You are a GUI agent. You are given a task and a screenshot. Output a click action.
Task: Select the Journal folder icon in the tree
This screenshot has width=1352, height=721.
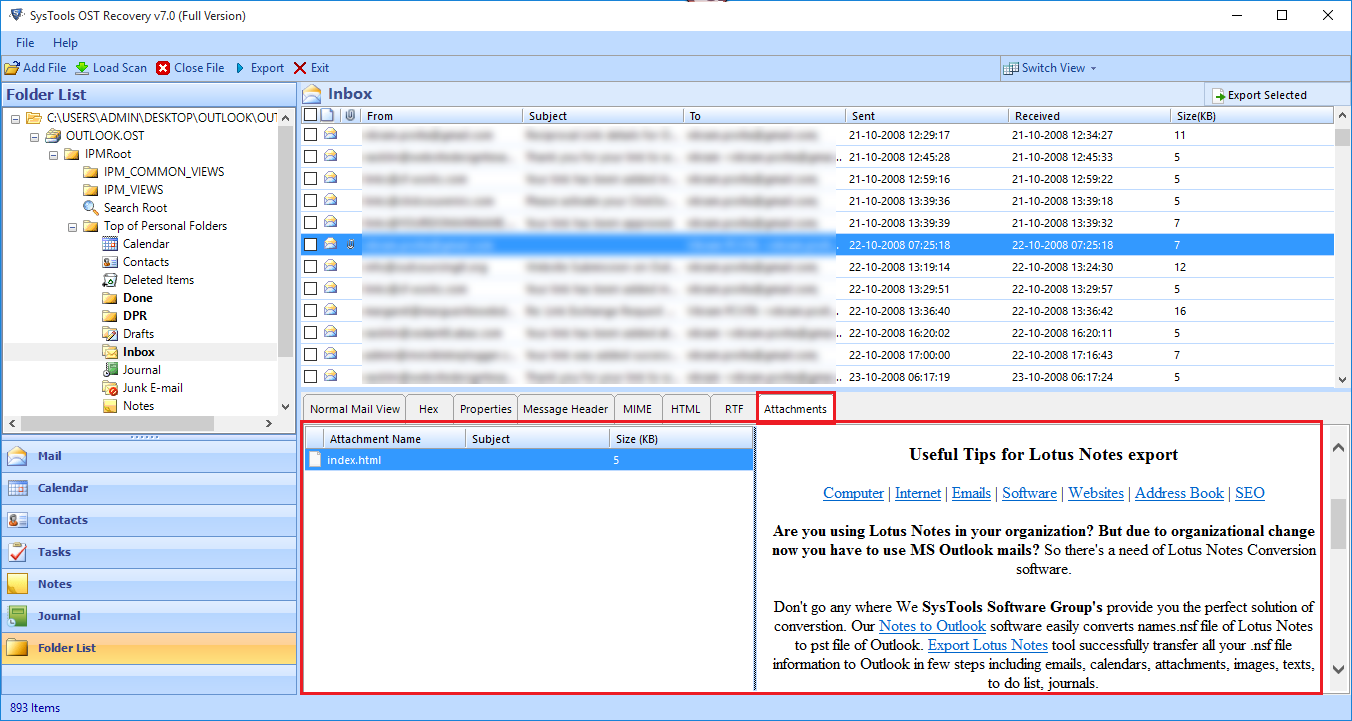click(110, 370)
